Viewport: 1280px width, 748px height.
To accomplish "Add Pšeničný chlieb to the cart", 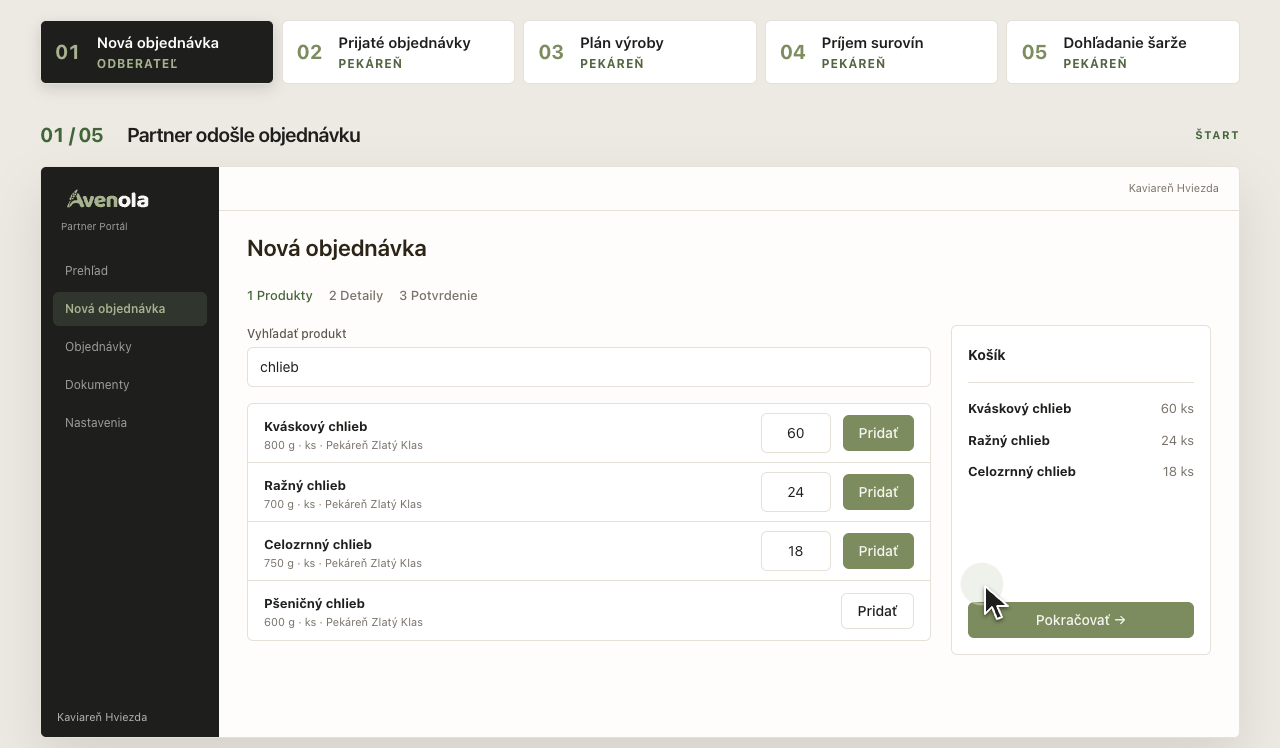I will click(877, 611).
